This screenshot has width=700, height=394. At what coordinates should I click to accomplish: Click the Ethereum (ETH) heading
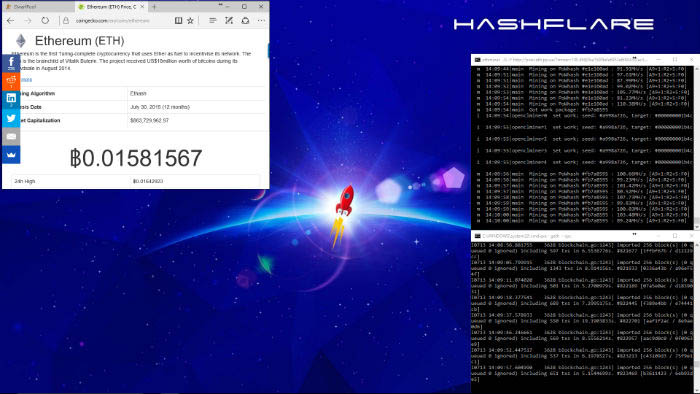click(x=79, y=41)
